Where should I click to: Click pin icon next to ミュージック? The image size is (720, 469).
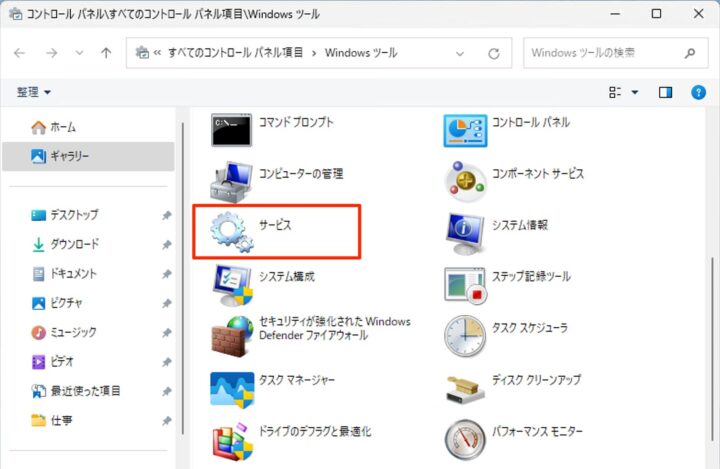(167, 333)
